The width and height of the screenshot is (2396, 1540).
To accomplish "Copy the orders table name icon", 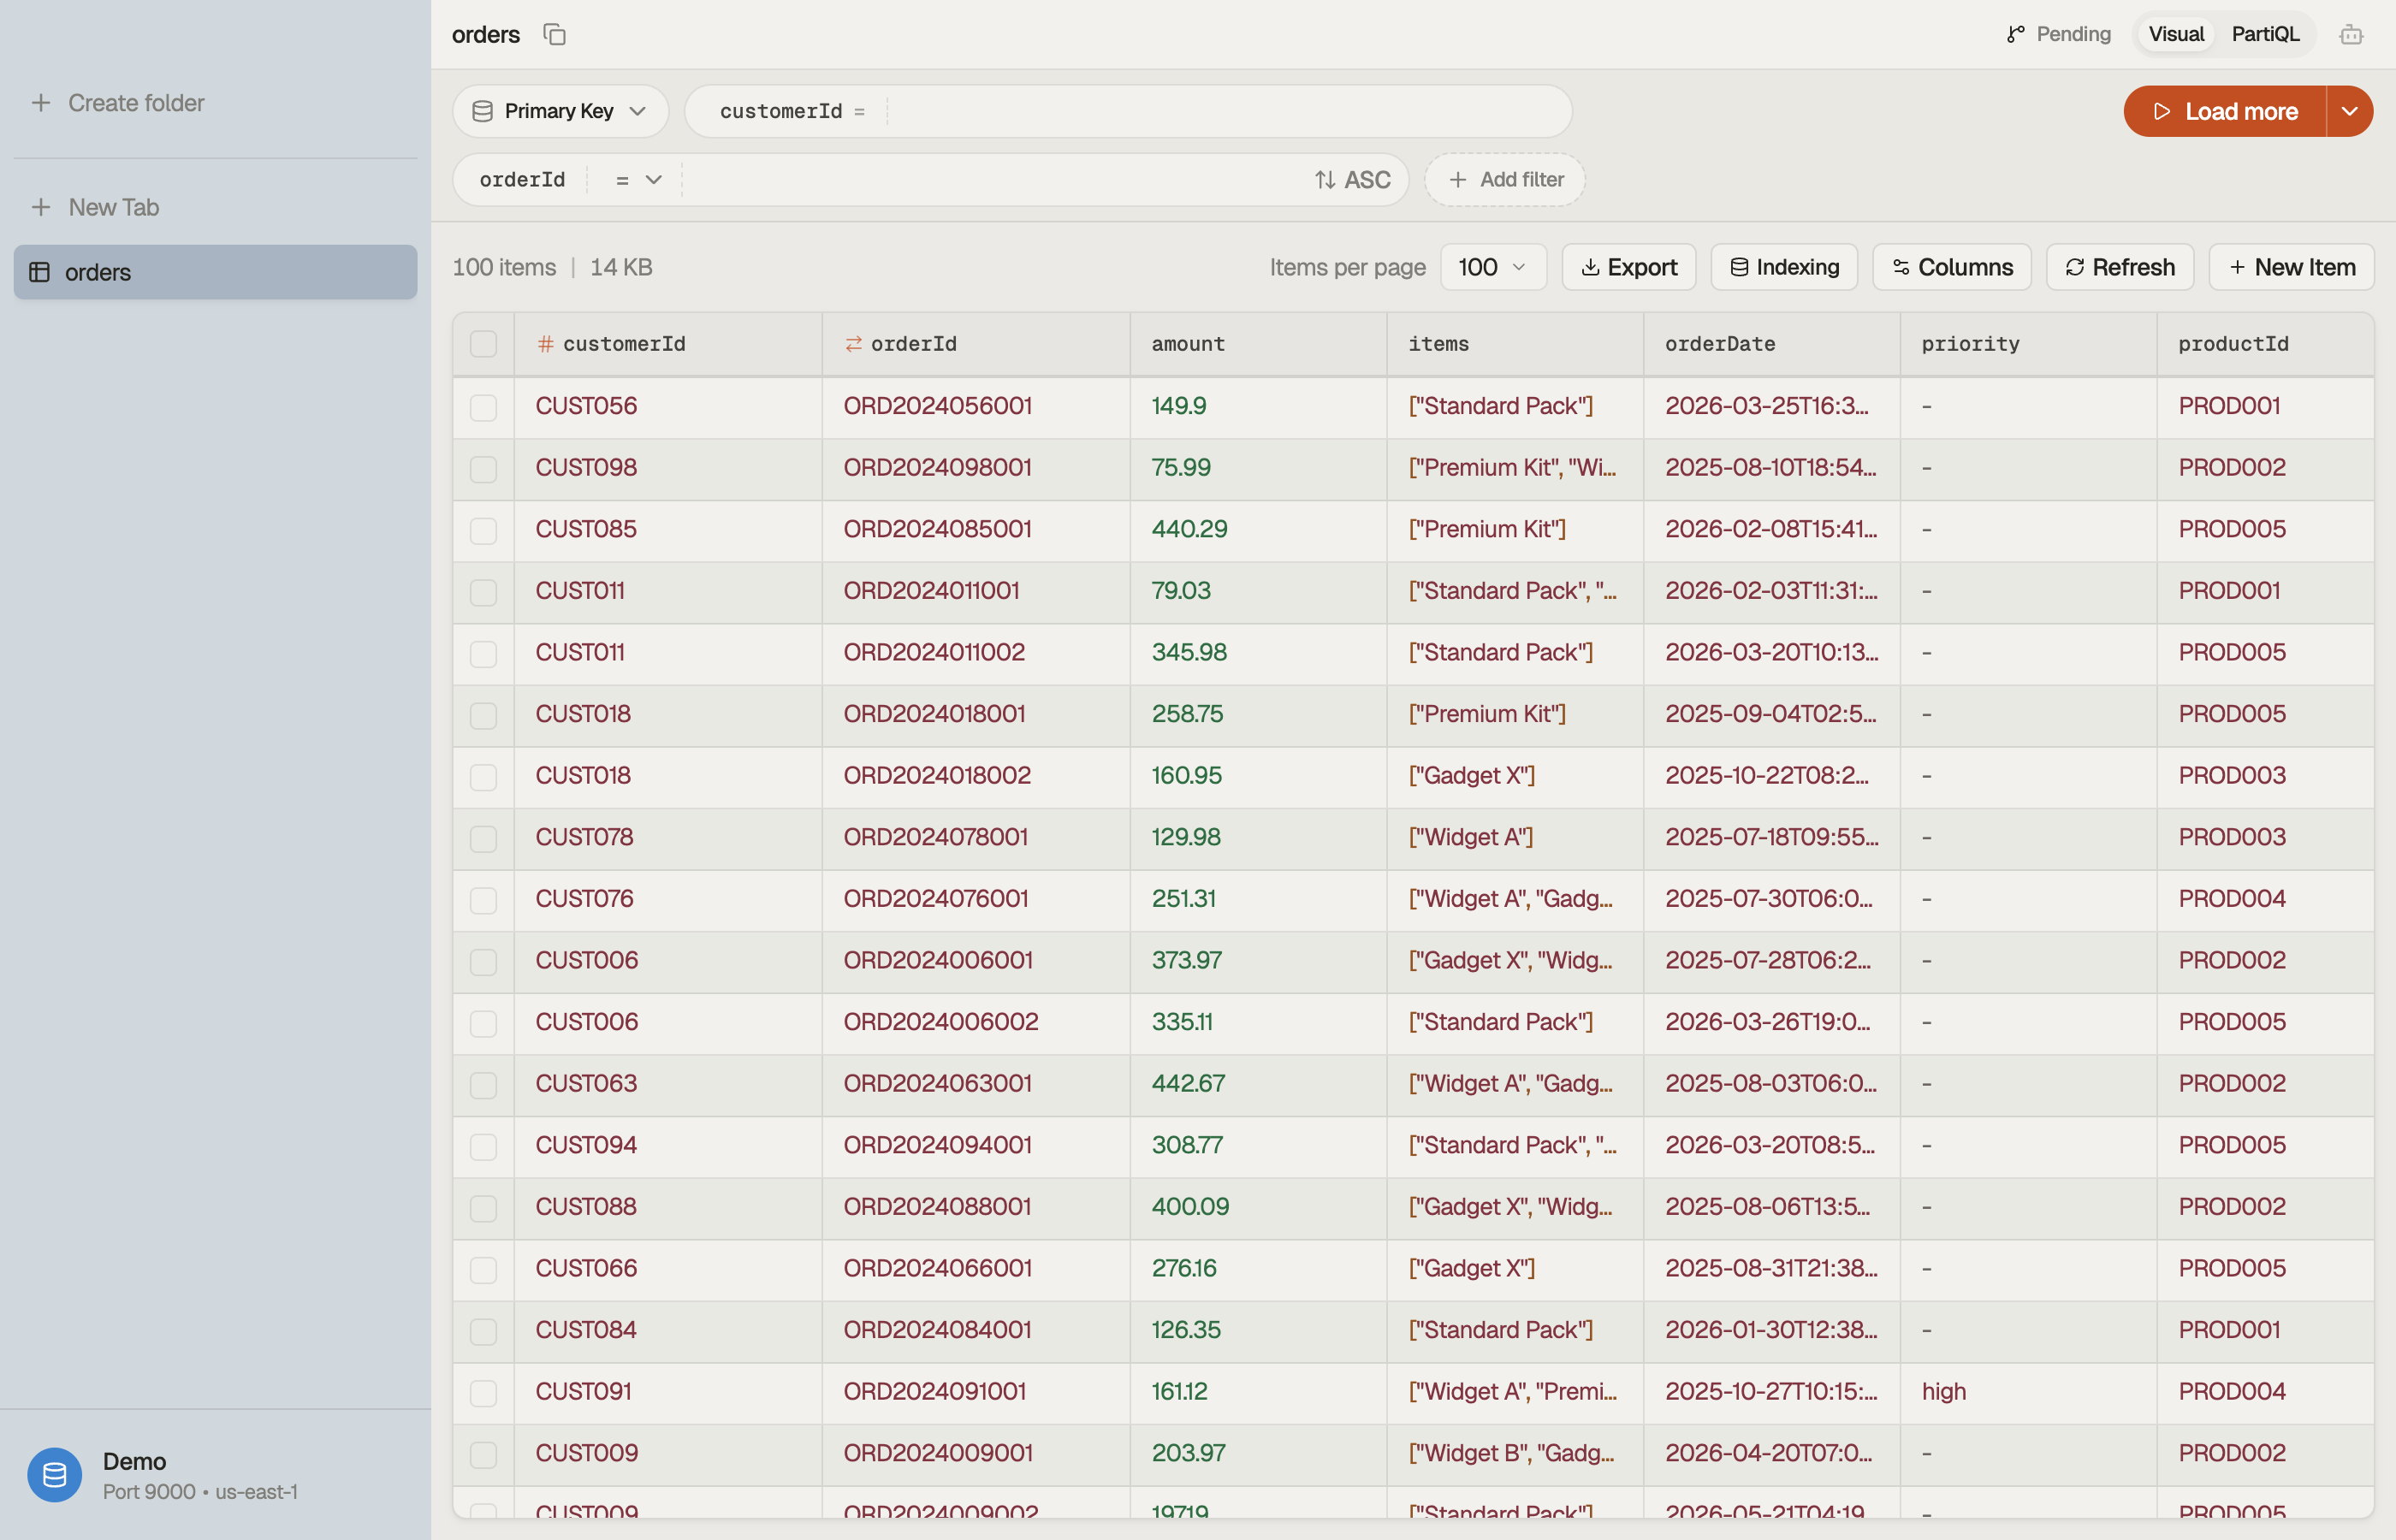I will pos(554,34).
